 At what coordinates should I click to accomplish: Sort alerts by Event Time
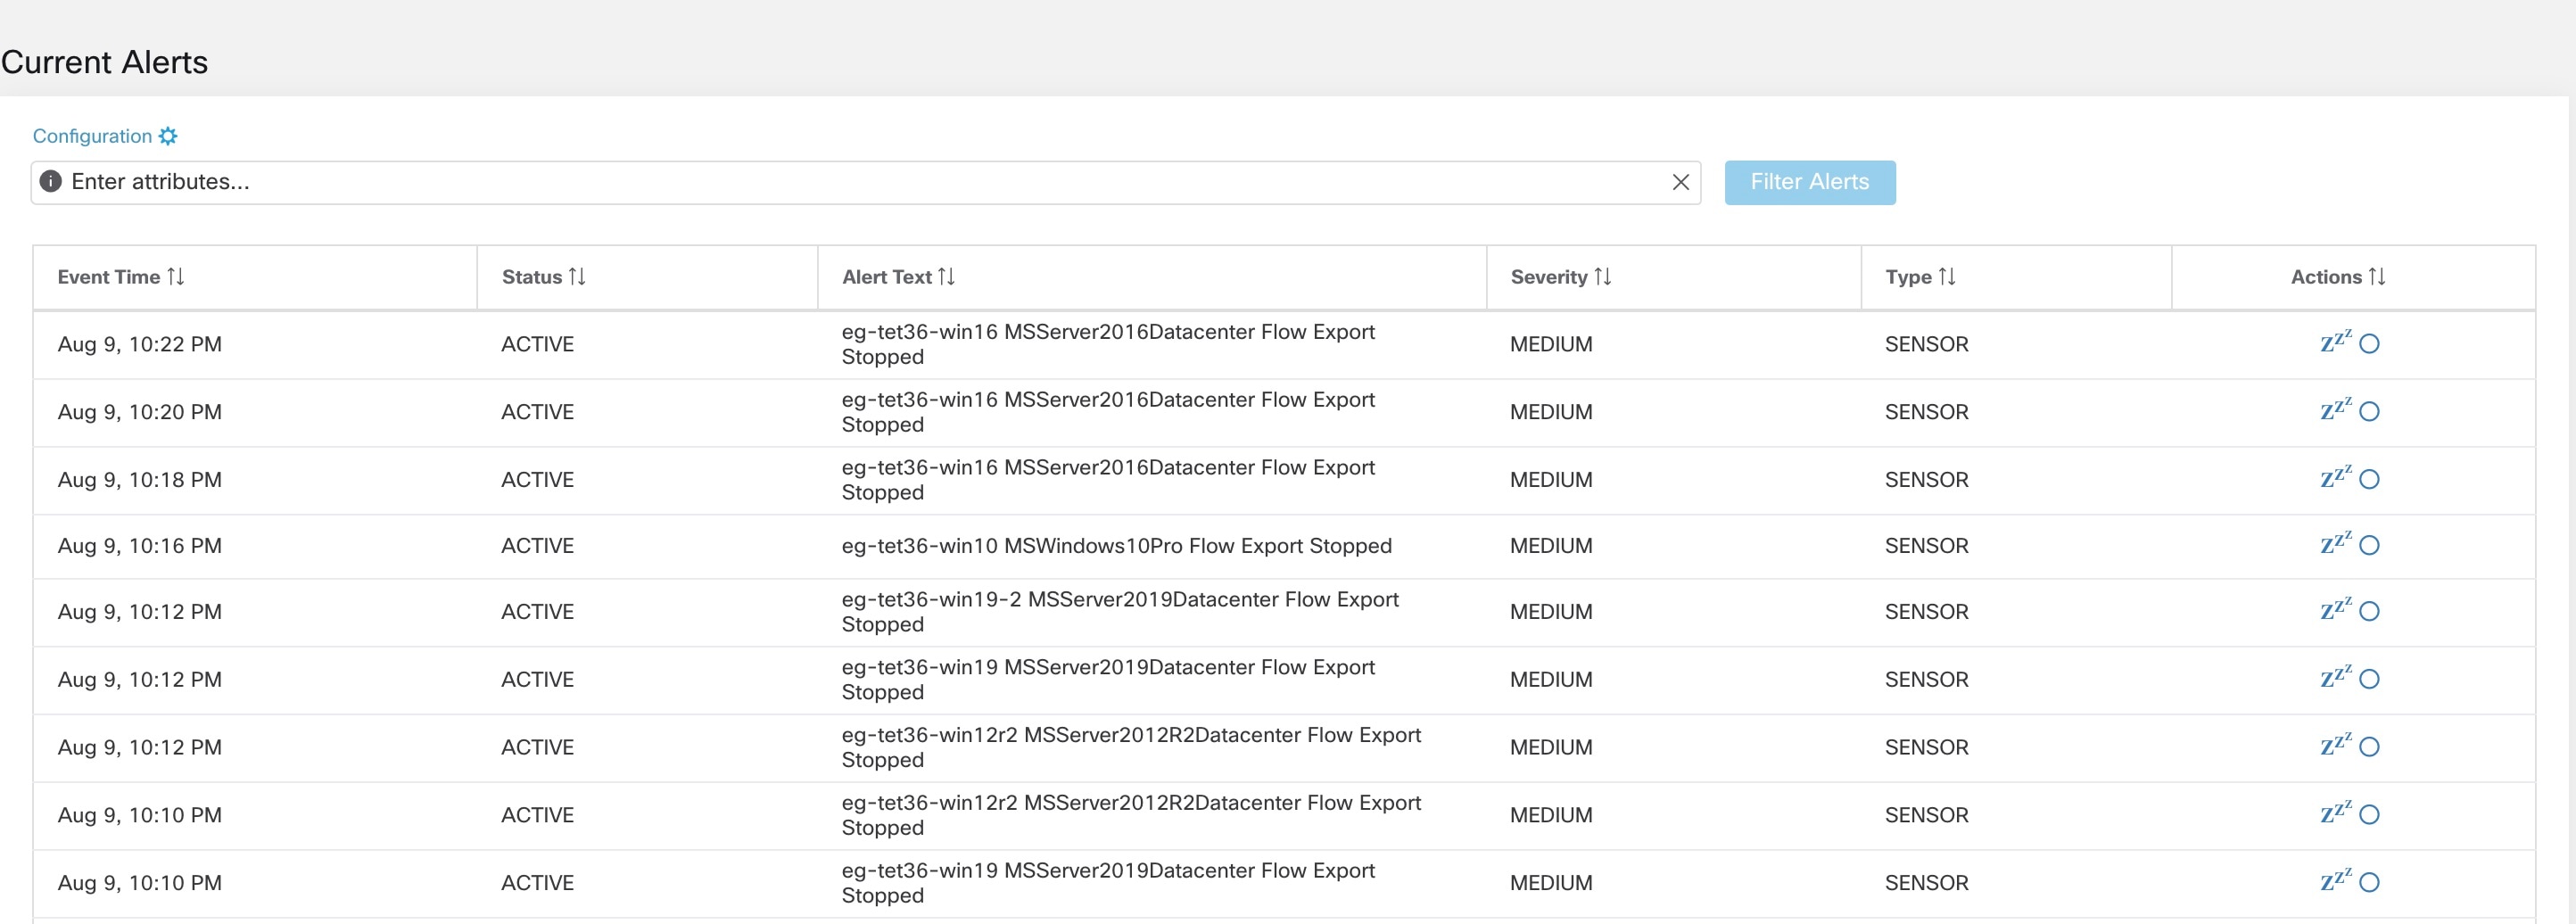point(176,277)
